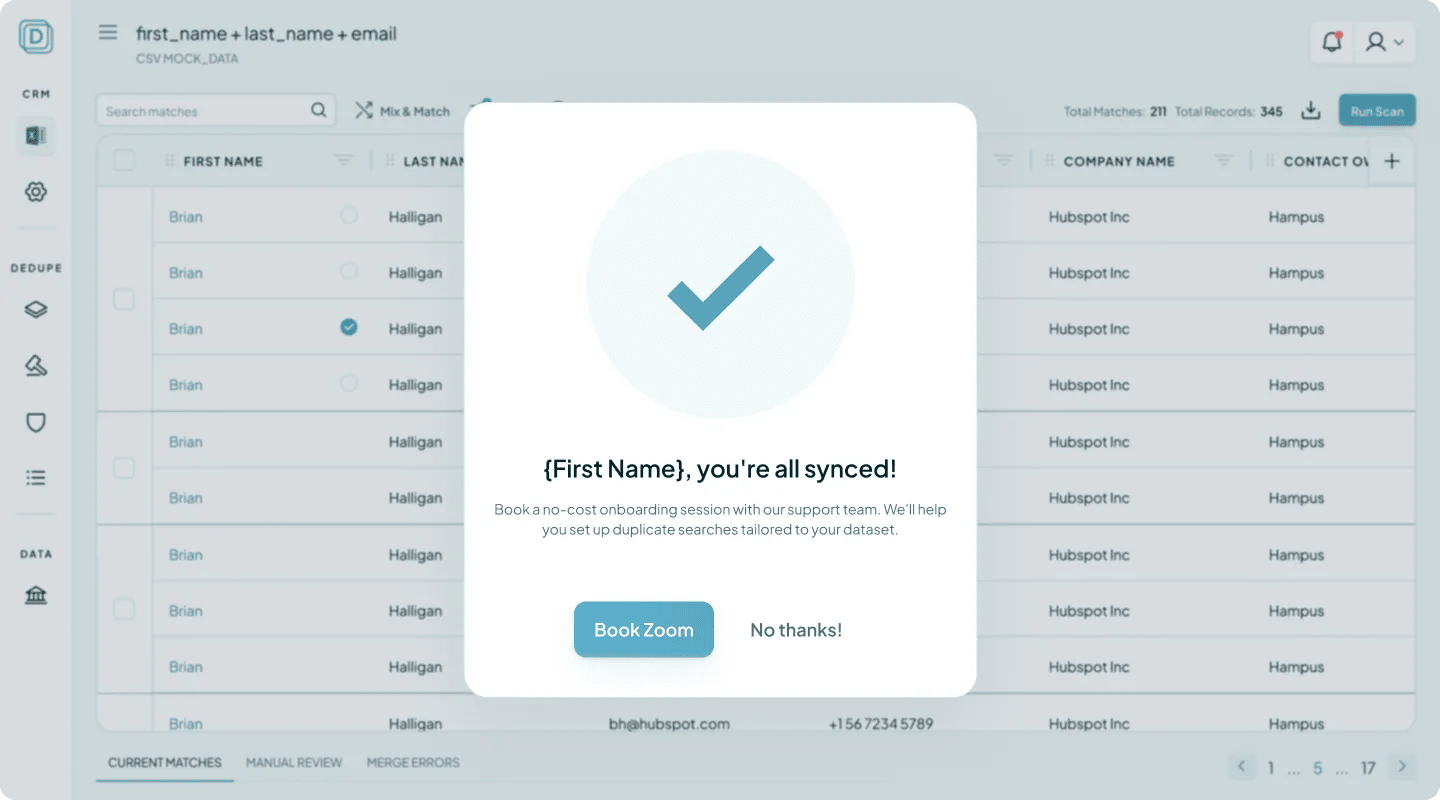Select the radio button in first Brian row
Screen dimensions: 1440x800
pyautogui.click(x=349, y=215)
